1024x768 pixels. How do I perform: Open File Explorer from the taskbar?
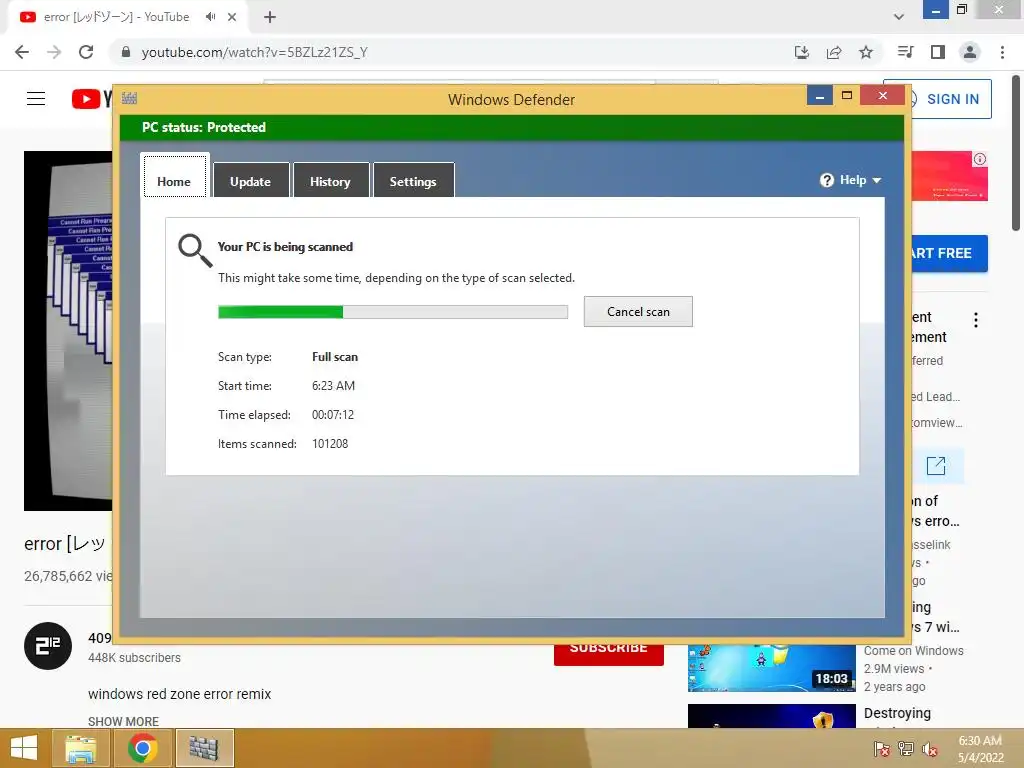(x=81, y=748)
